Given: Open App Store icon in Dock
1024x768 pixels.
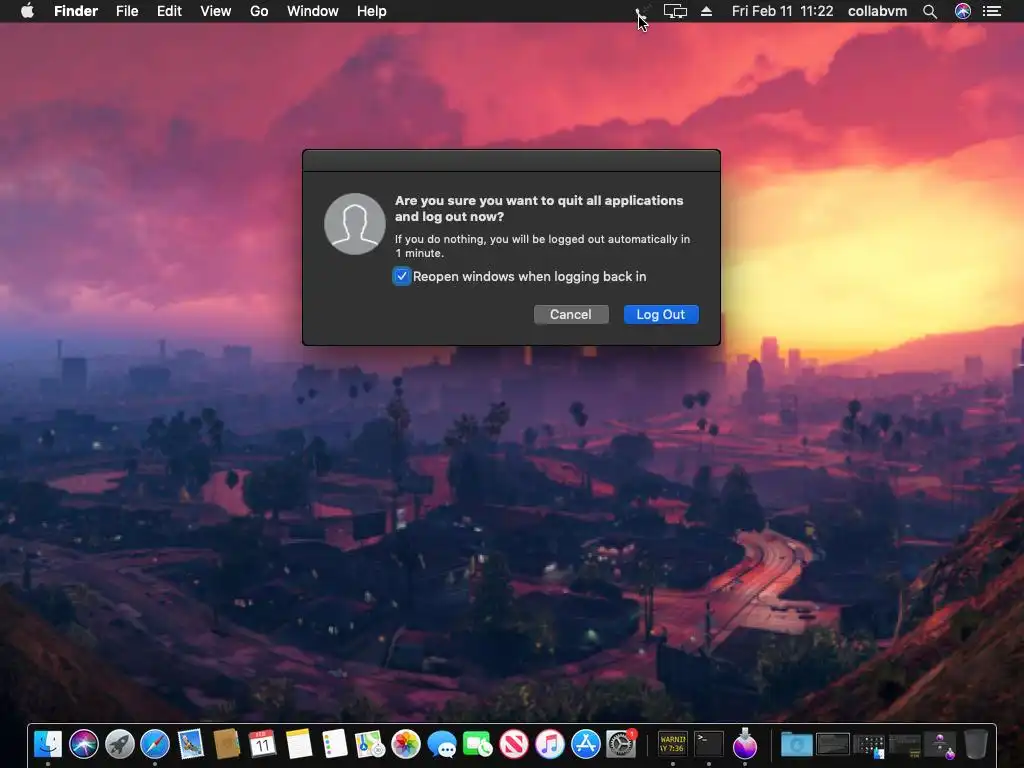Looking at the screenshot, I should coord(585,744).
